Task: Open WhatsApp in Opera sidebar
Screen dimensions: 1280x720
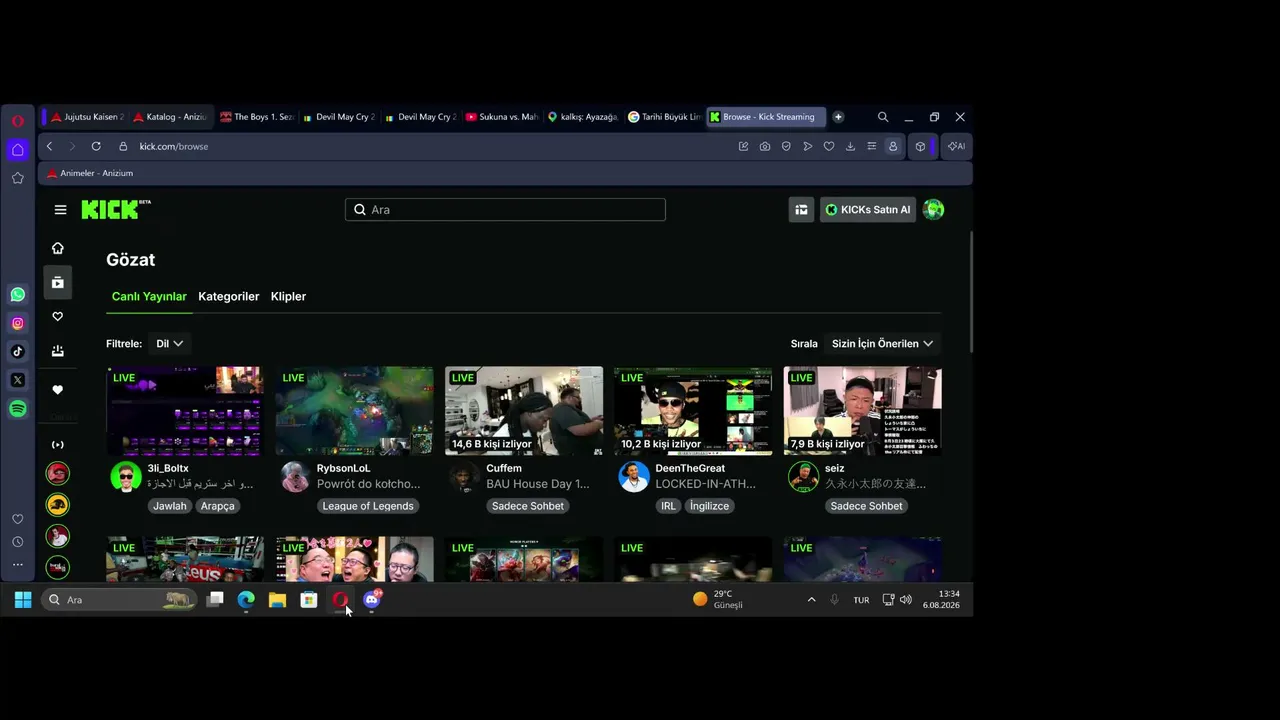Action: [x=18, y=295]
